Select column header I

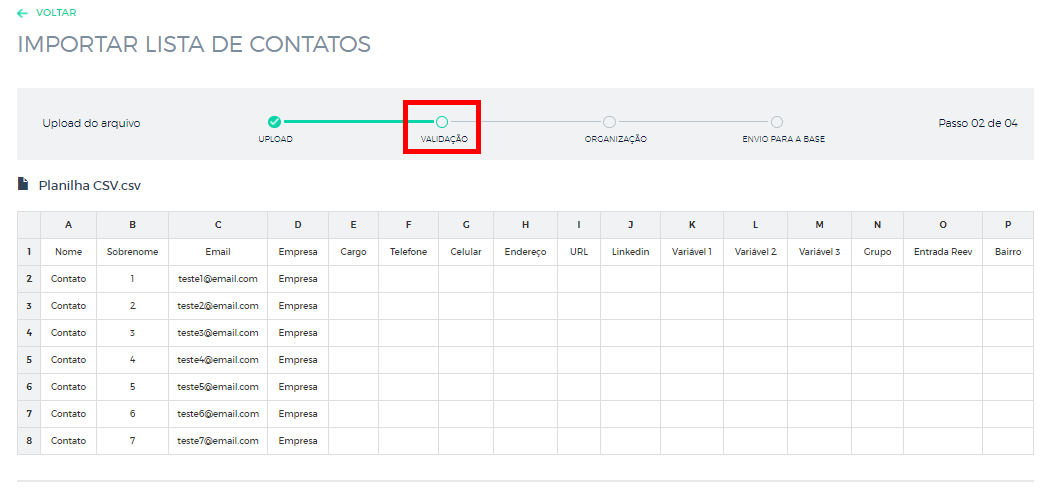click(579, 225)
